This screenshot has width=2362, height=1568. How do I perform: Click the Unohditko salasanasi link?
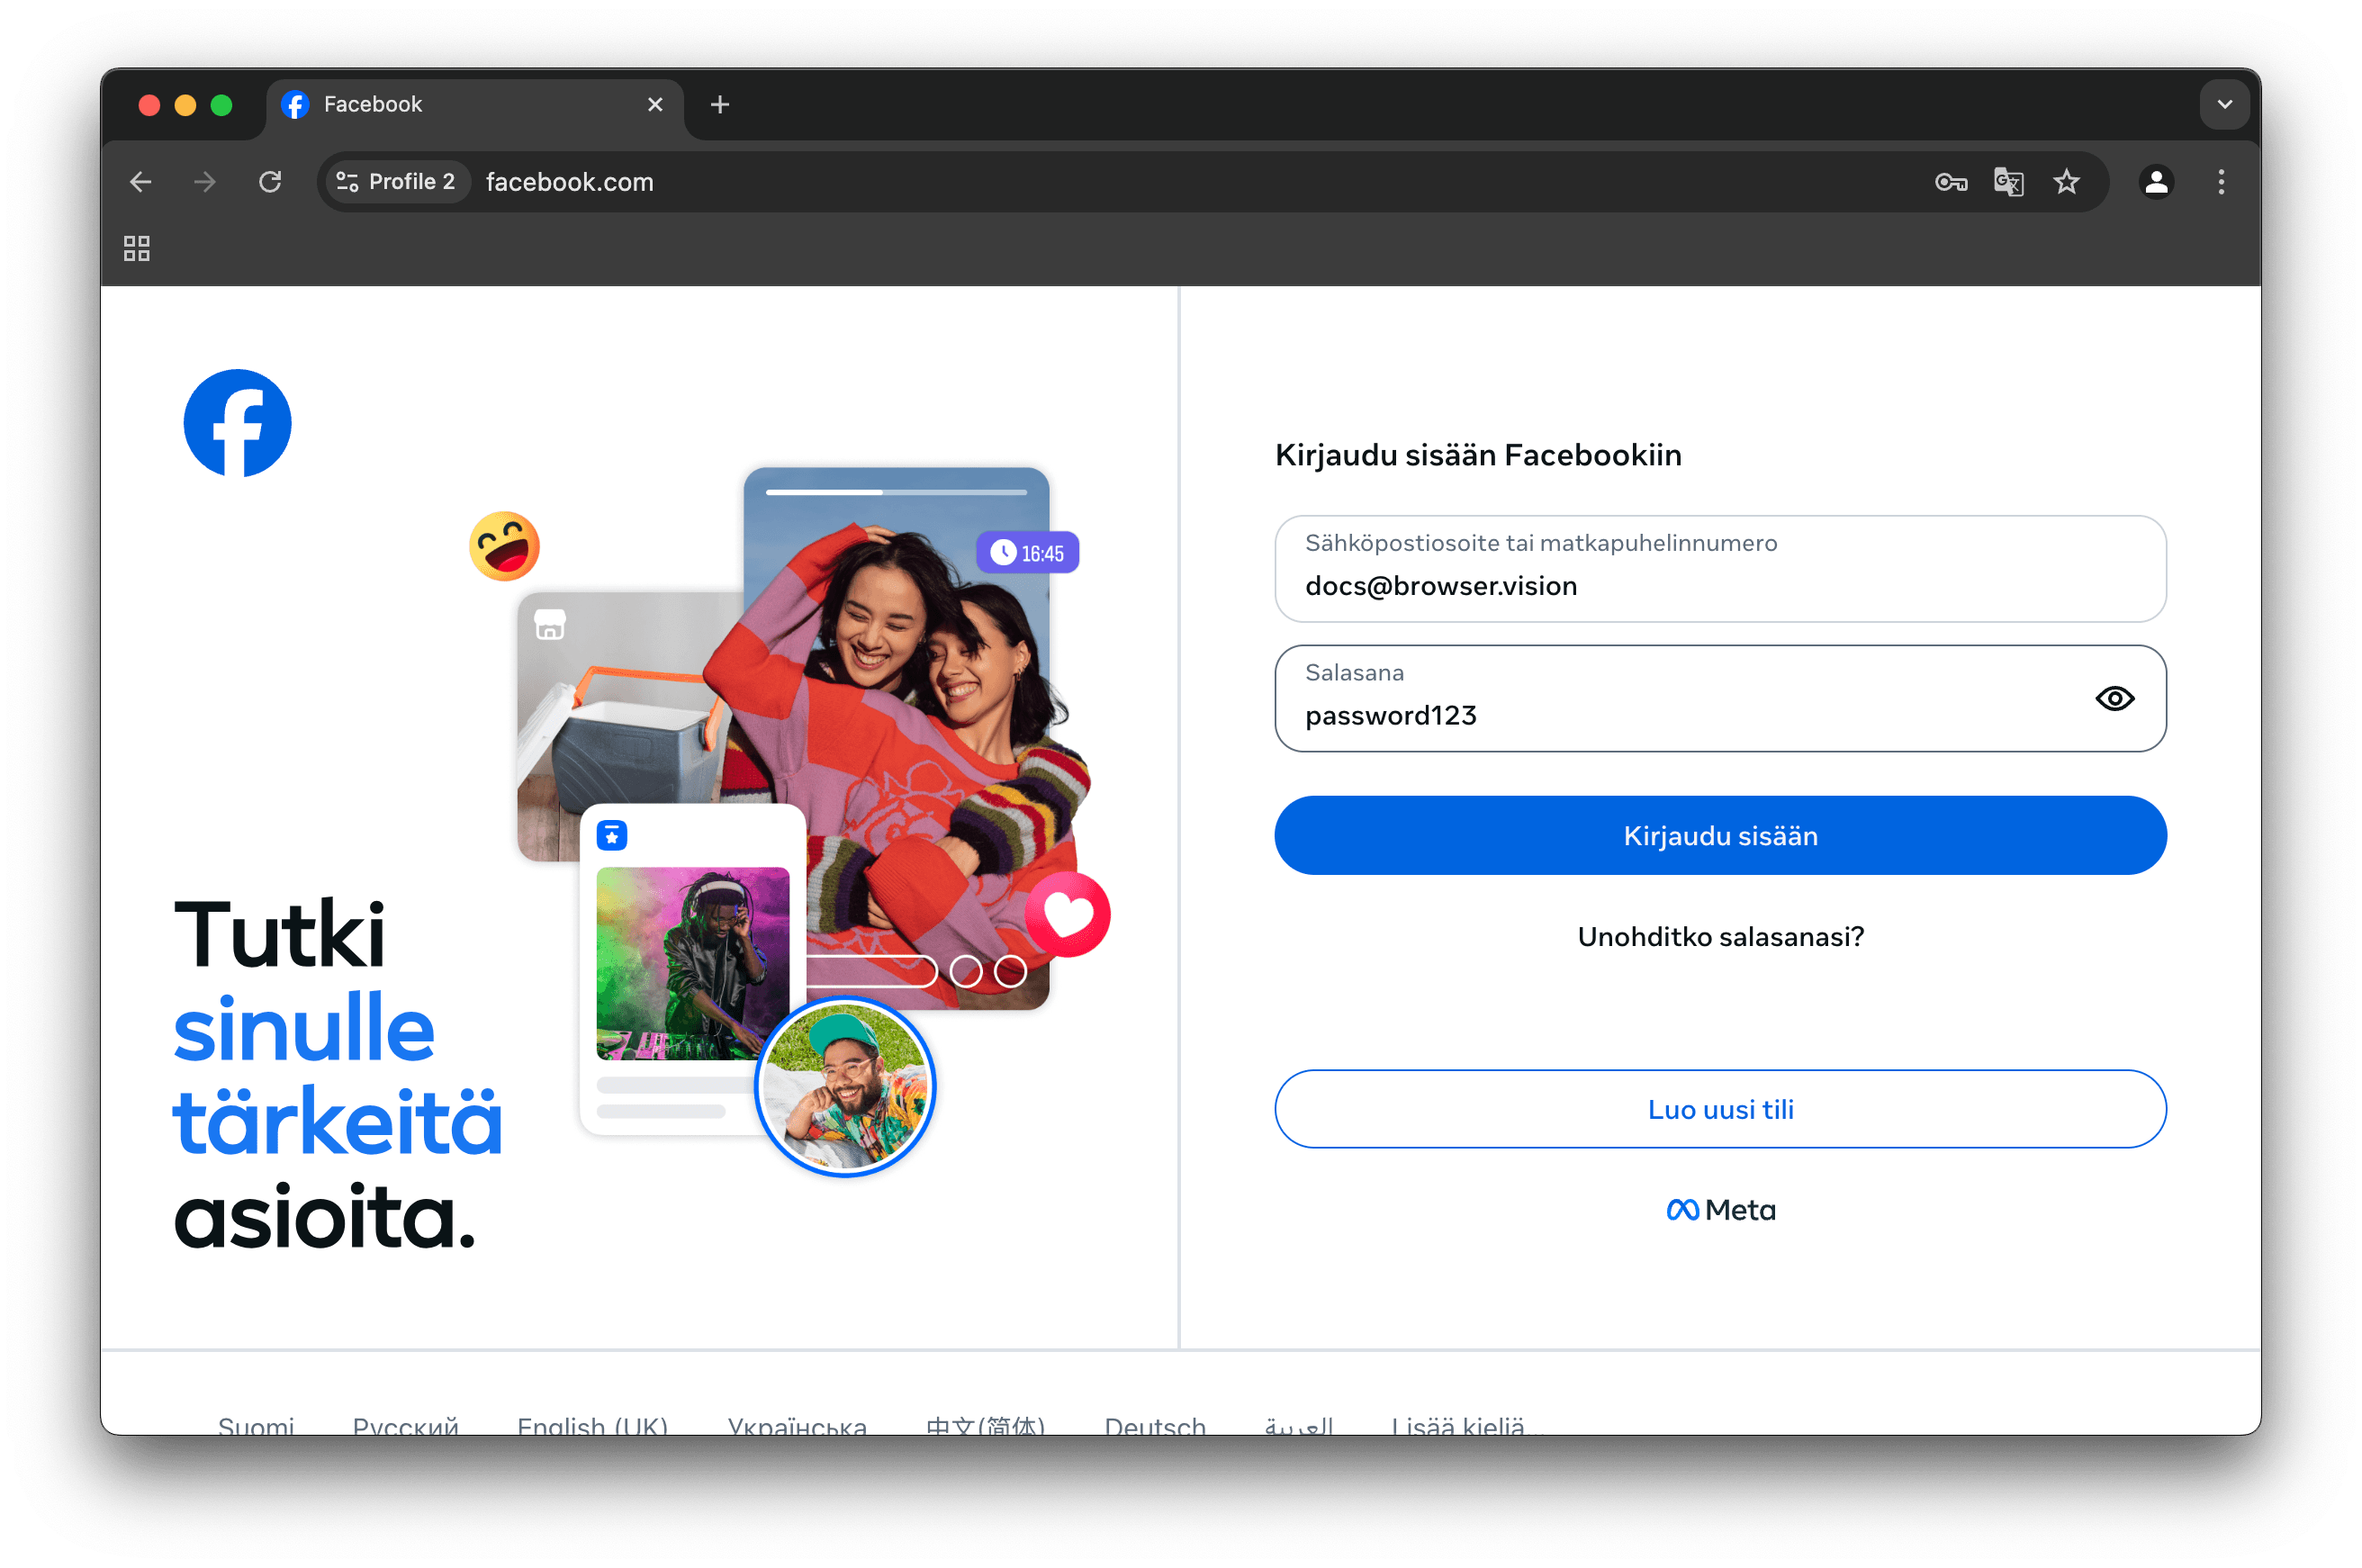coord(1720,936)
